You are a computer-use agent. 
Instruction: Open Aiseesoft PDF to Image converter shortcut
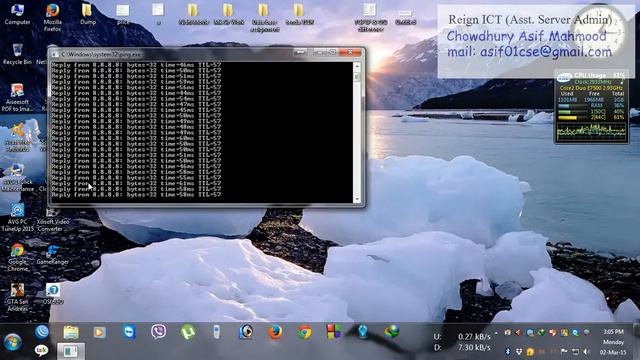point(17,97)
